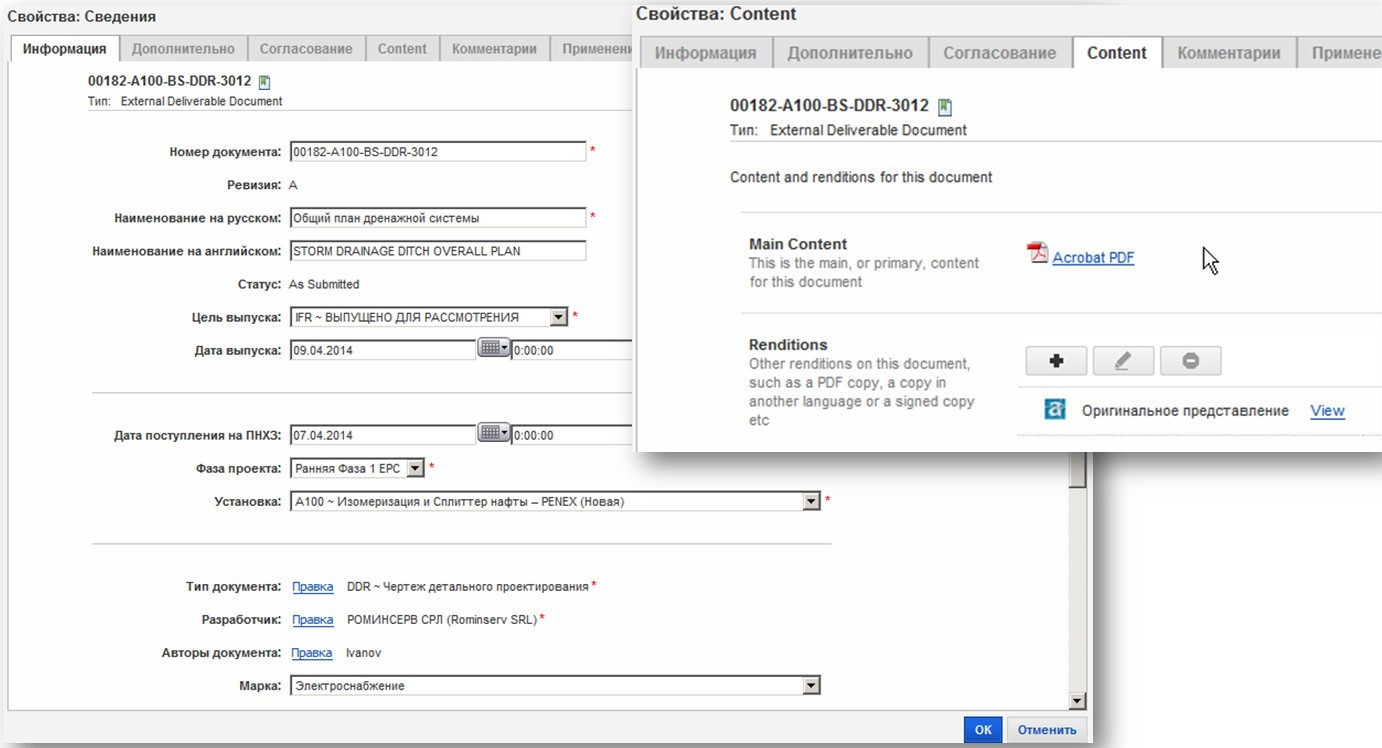Open the Фаза проекта dropdown
The height and width of the screenshot is (748, 1382).
(x=416, y=468)
